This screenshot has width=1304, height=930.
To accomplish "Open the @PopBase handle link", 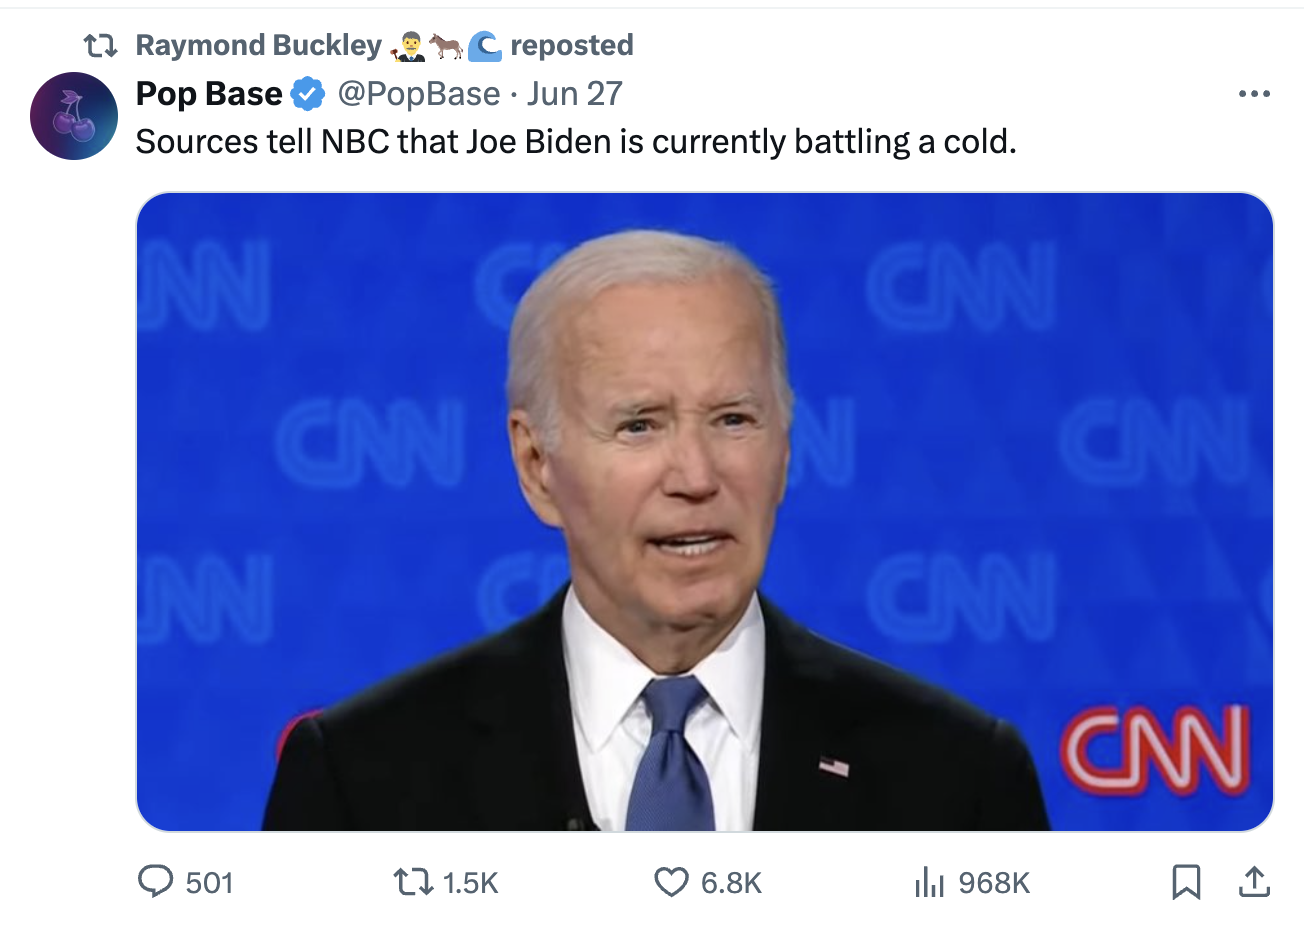I will [x=418, y=94].
